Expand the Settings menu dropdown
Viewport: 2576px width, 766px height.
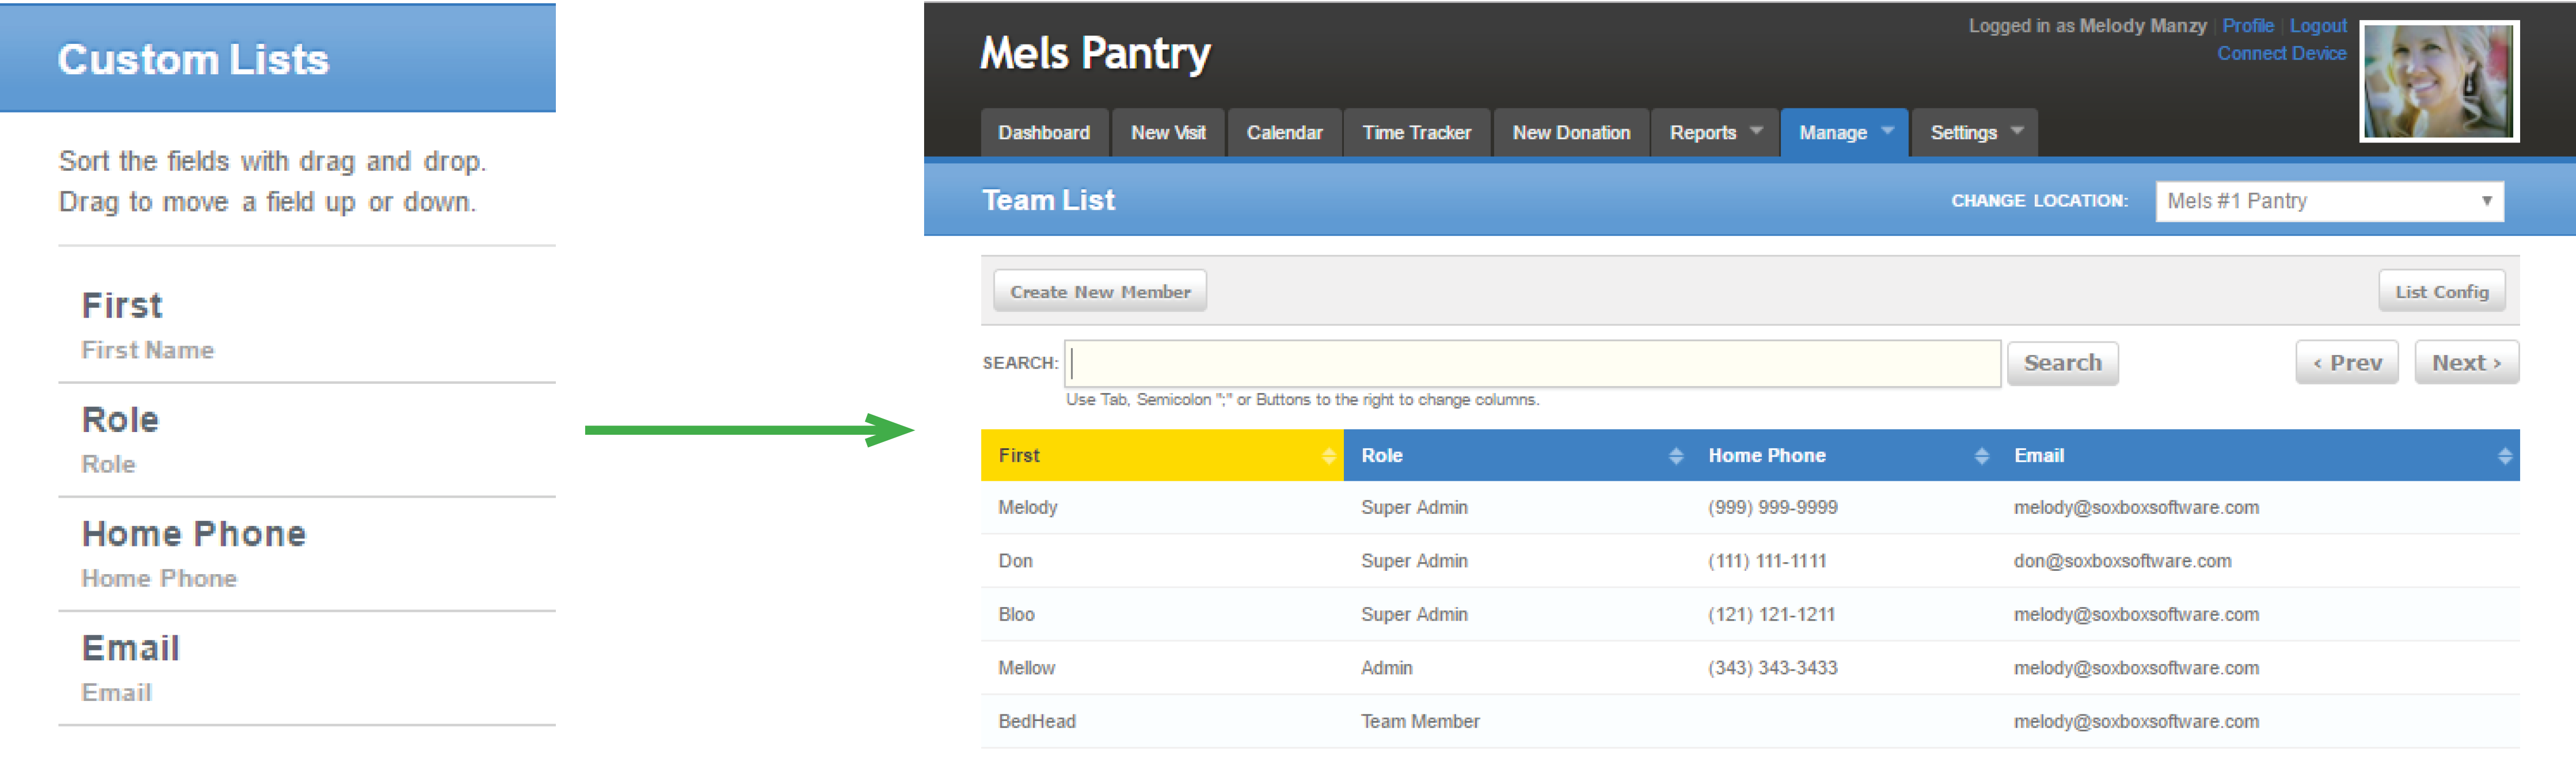pos(2017,131)
